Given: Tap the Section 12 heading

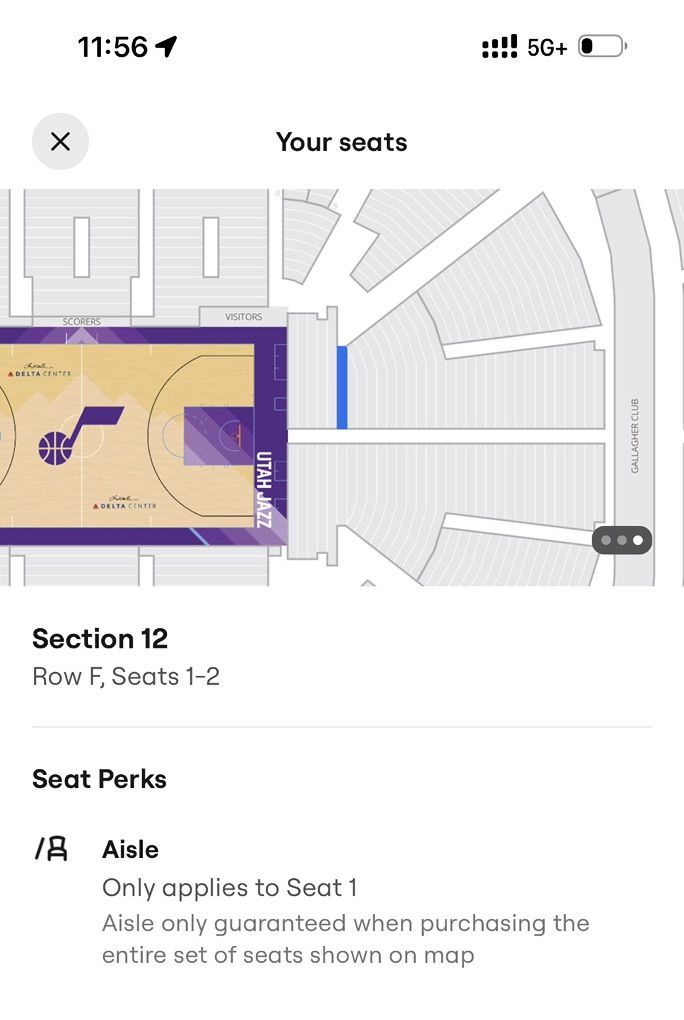Looking at the screenshot, I should coord(100,639).
